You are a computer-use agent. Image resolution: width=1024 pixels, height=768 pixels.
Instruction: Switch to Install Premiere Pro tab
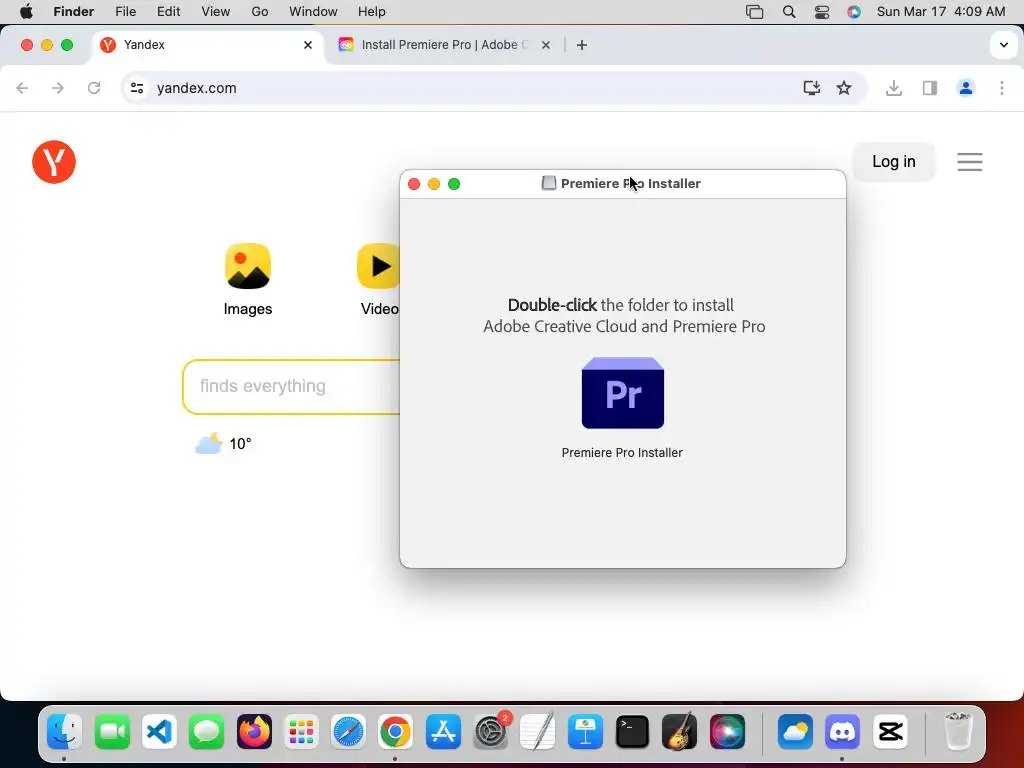[x=444, y=45]
